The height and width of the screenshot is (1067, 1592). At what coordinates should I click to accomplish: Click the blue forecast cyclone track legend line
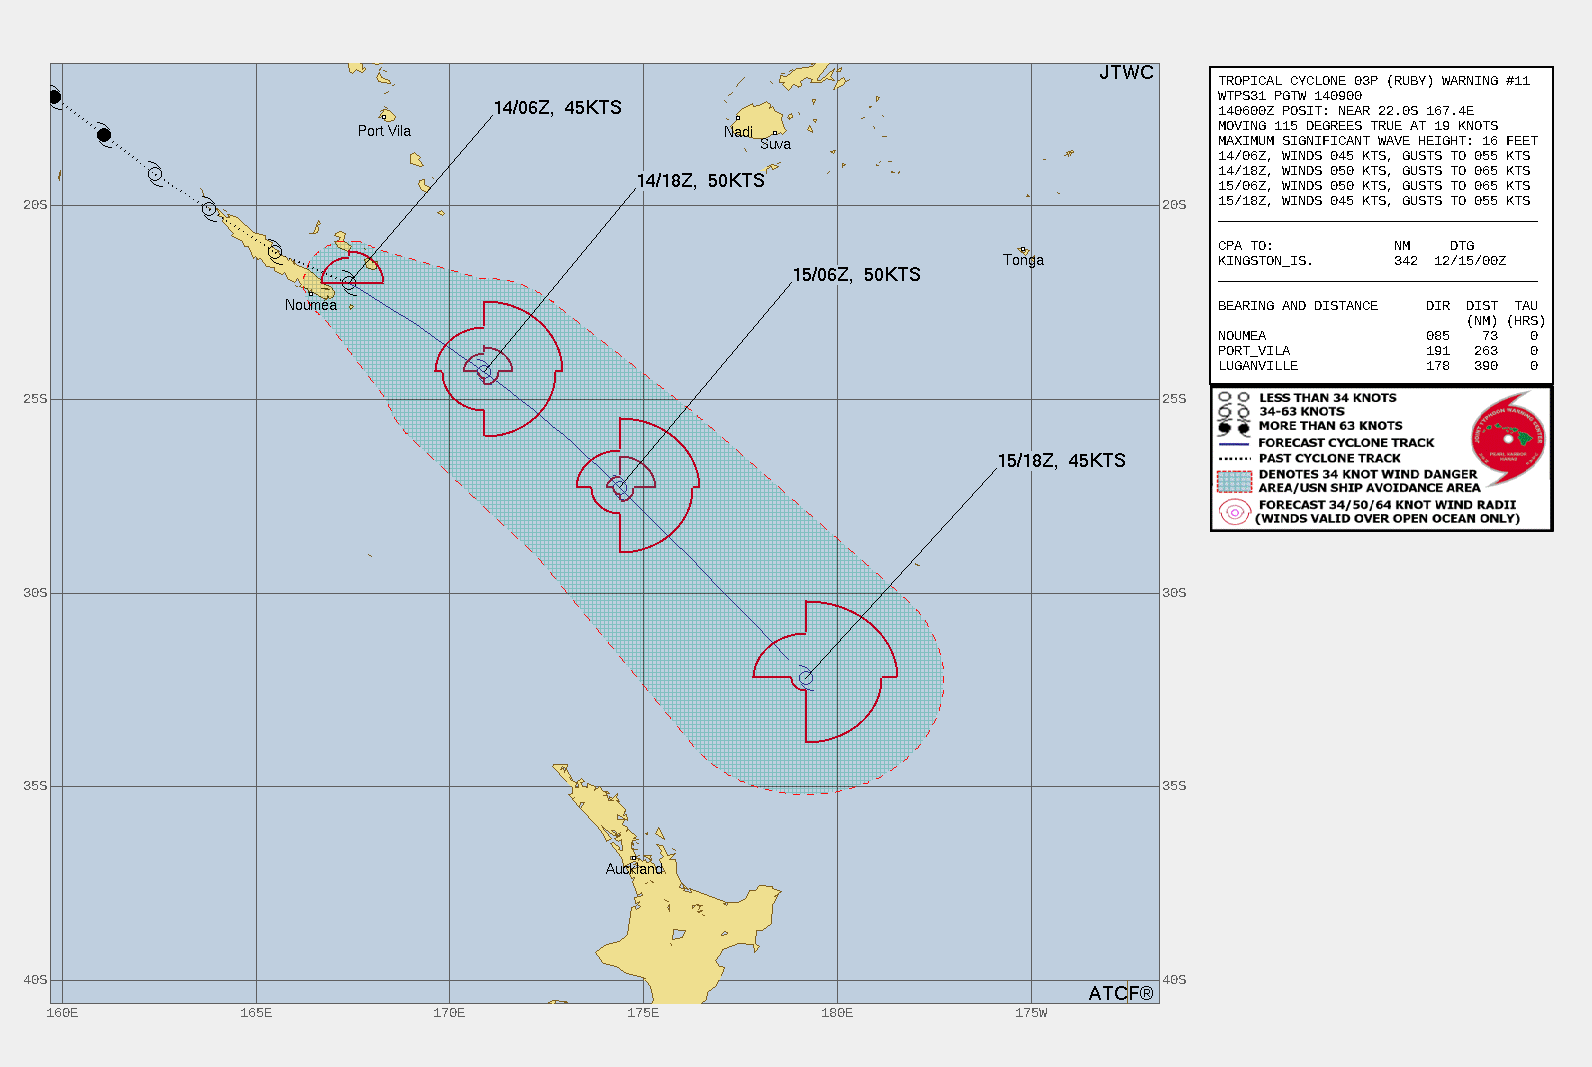(1235, 443)
